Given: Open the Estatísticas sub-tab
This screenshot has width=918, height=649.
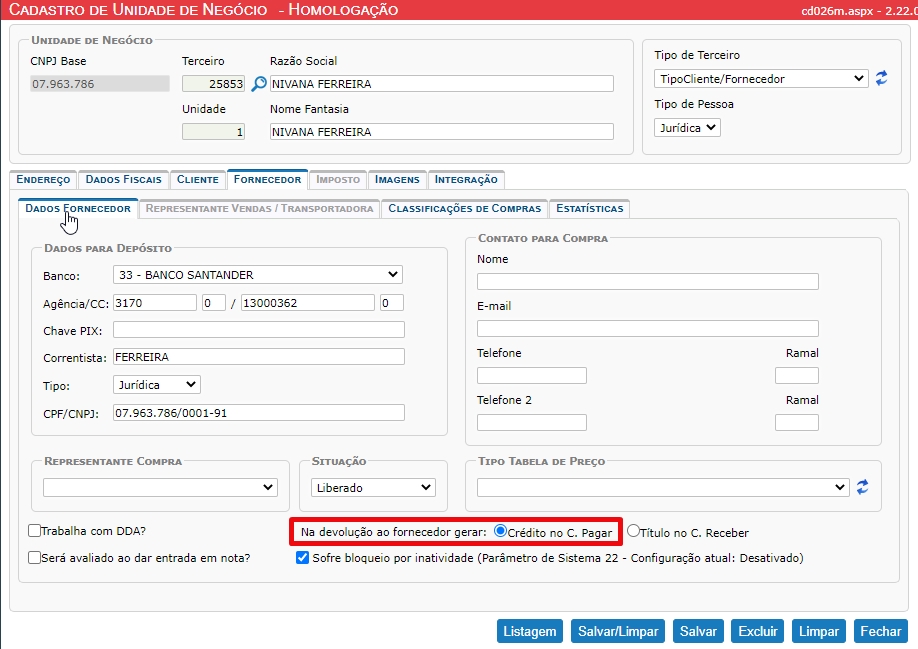Looking at the screenshot, I should [590, 208].
